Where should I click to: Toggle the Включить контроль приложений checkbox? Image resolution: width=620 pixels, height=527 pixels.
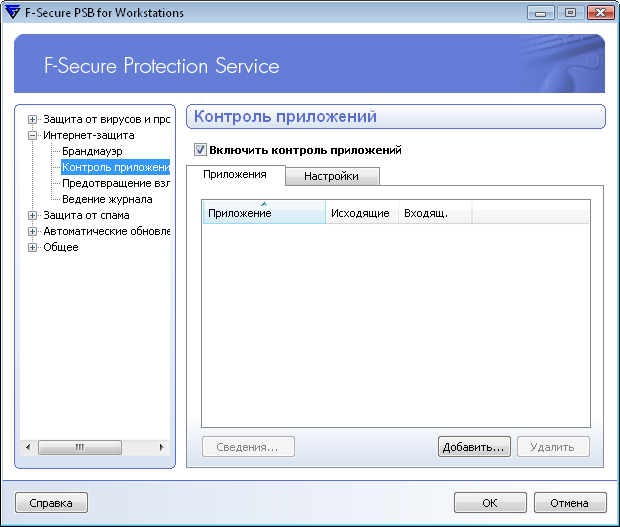200,150
